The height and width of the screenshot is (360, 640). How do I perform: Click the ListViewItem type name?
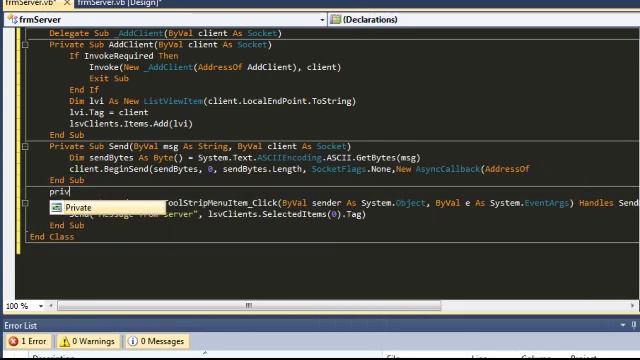pyautogui.click(x=173, y=101)
